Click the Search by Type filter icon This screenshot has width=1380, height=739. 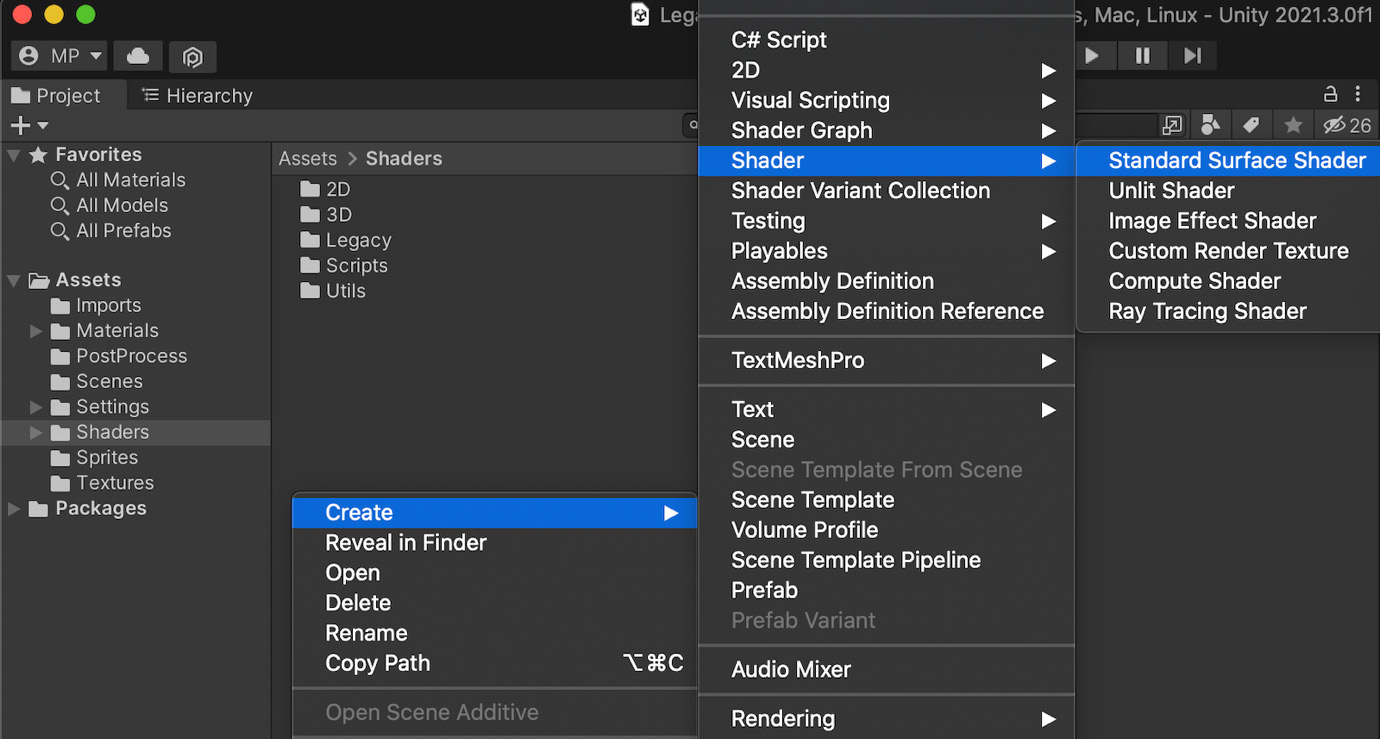[x=1210, y=125]
